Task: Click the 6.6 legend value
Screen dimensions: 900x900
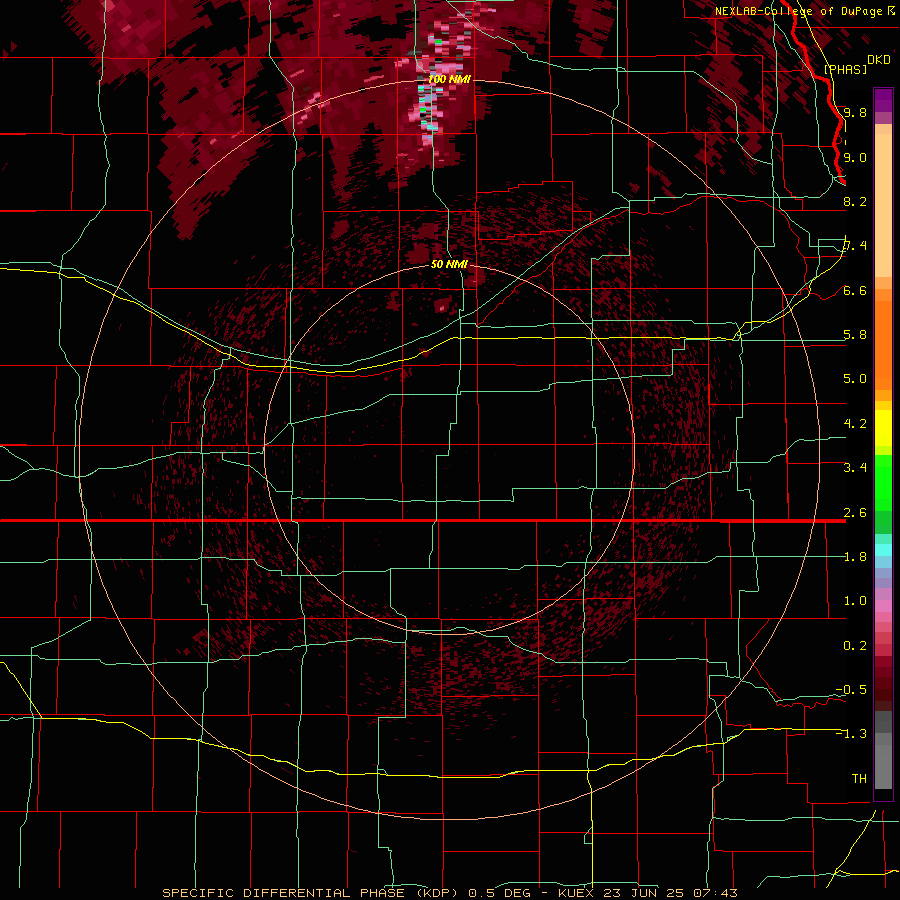Action: tap(855, 290)
